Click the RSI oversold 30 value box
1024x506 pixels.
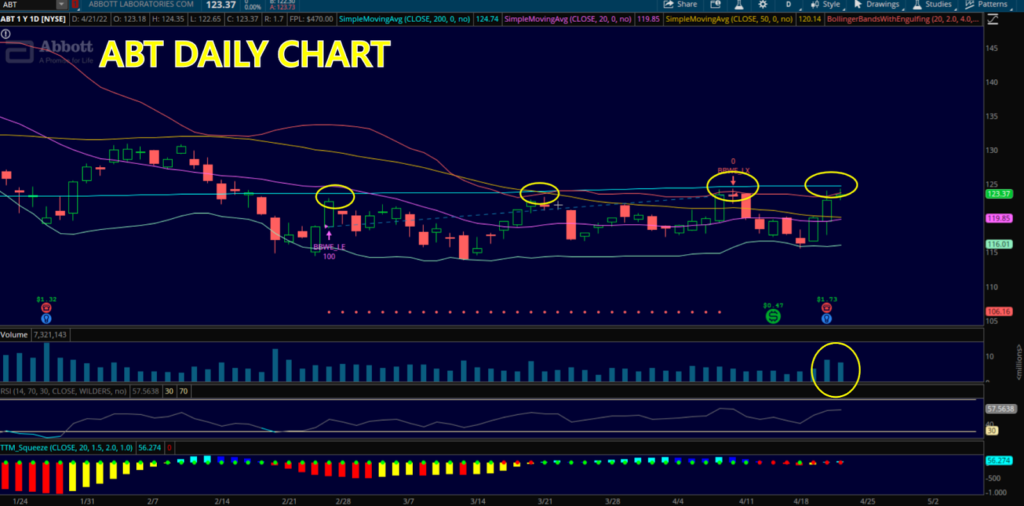(168, 390)
